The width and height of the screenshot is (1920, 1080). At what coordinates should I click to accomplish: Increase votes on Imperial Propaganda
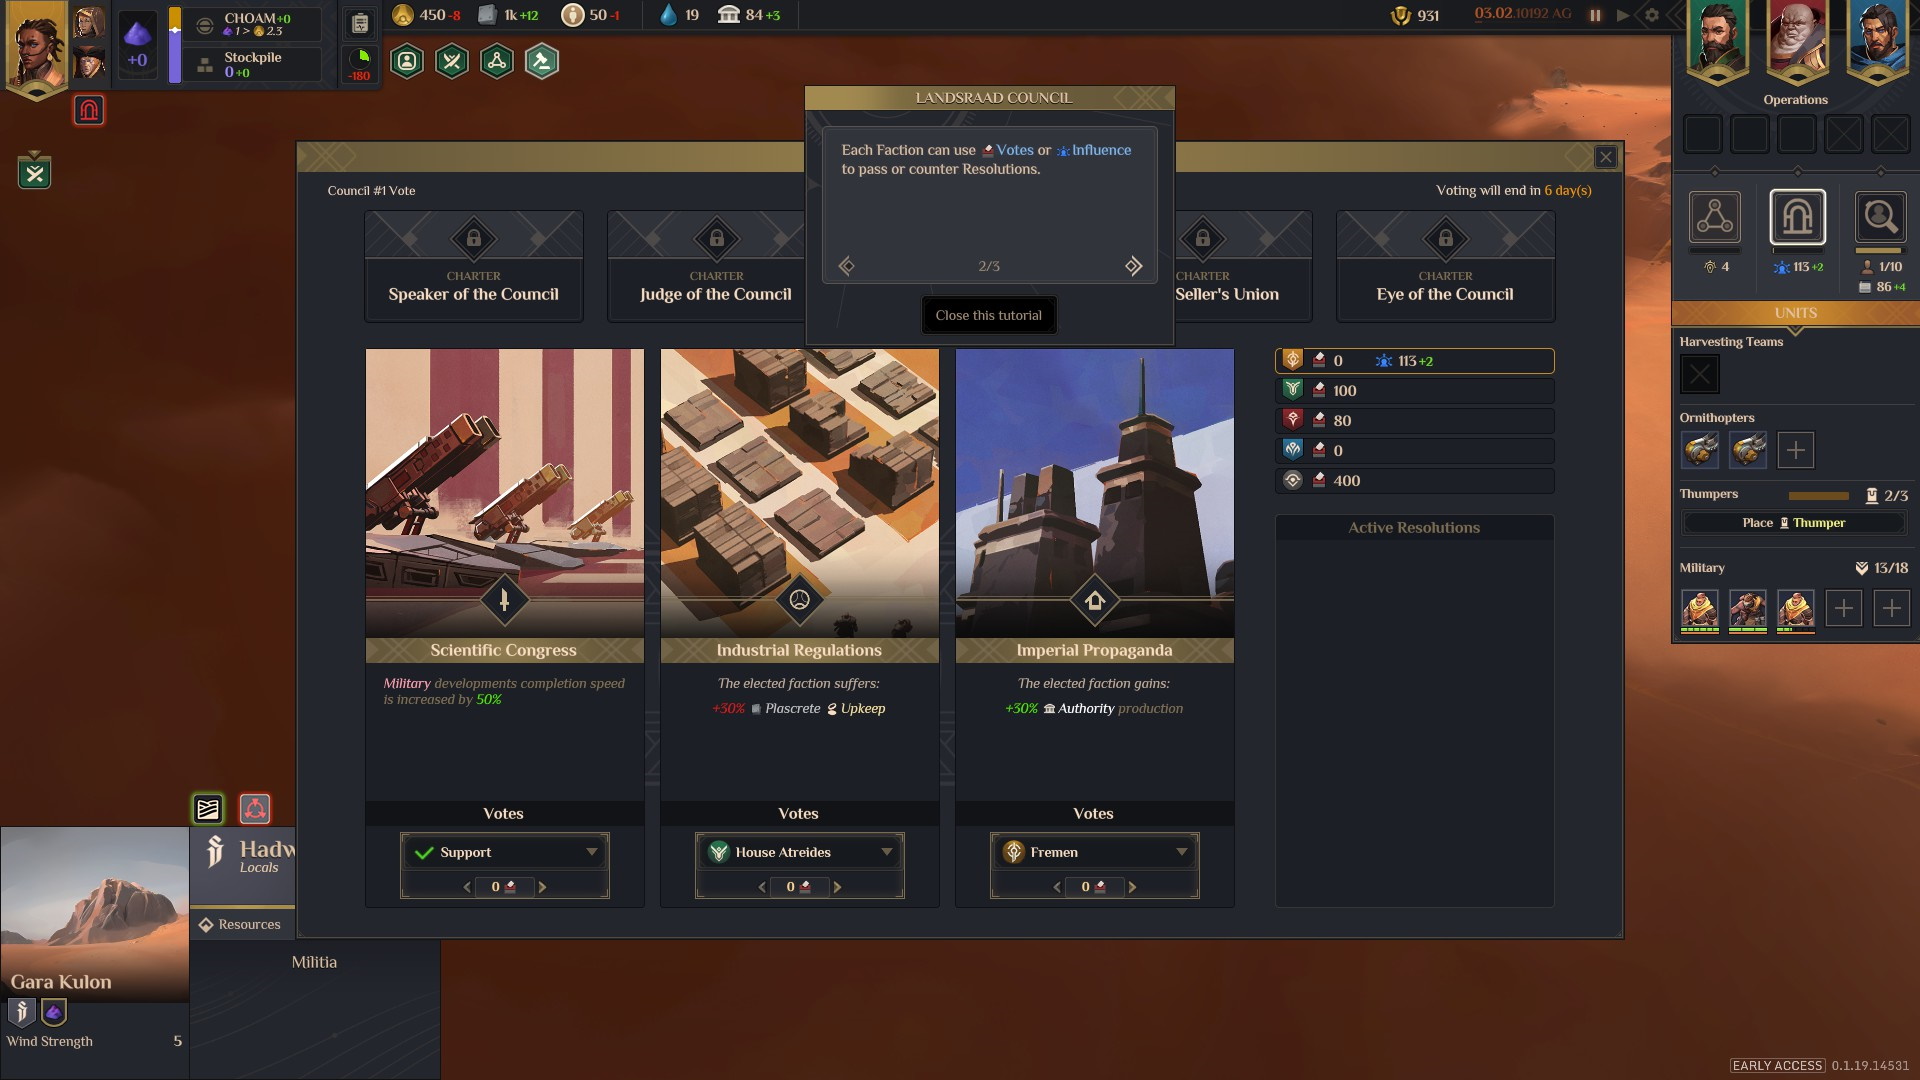[x=1132, y=887]
